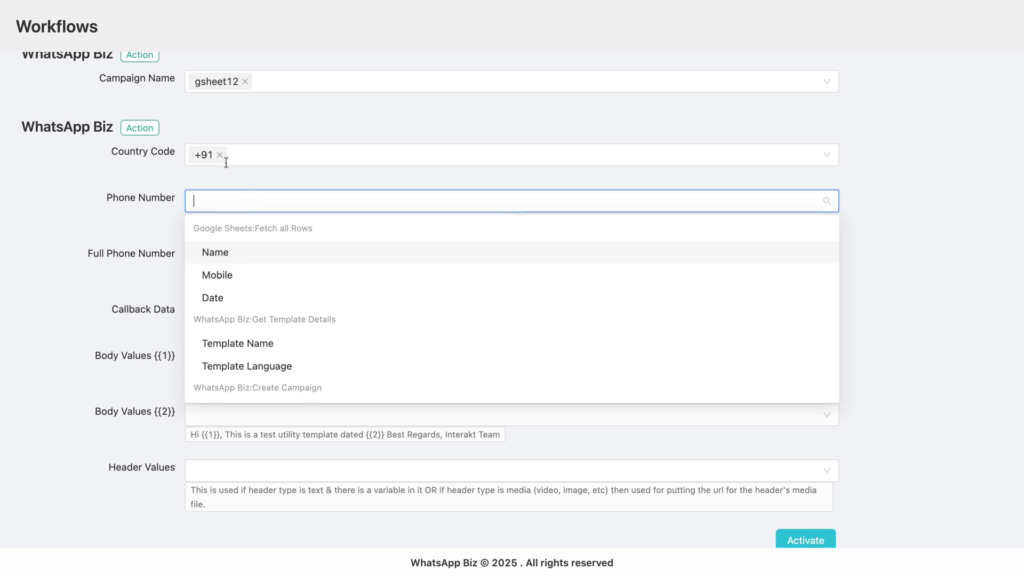Click the WhatsApp Biz:Get Template Details group label
The height and width of the screenshot is (577, 1024).
[x=264, y=319]
